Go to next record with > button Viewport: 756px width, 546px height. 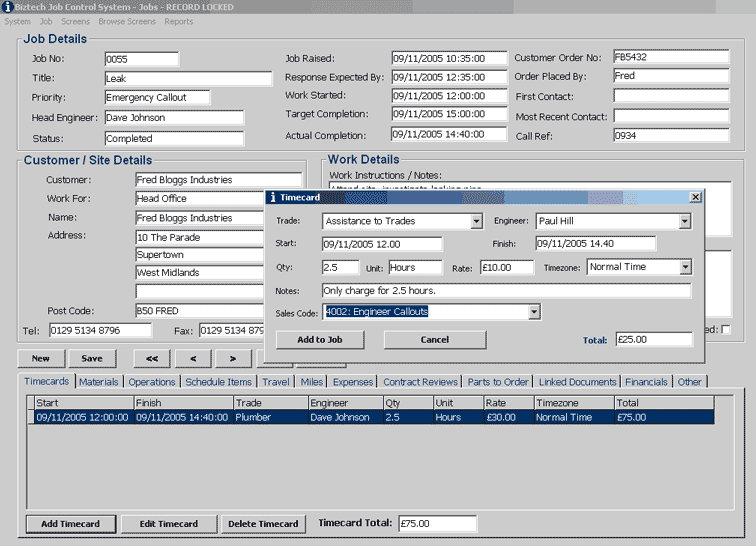click(233, 358)
